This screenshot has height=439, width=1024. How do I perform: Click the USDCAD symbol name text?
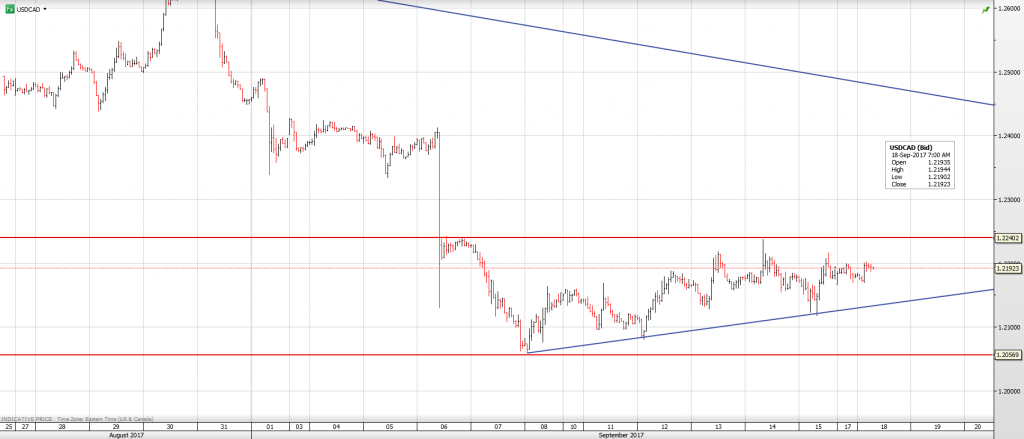pyautogui.click(x=28, y=8)
